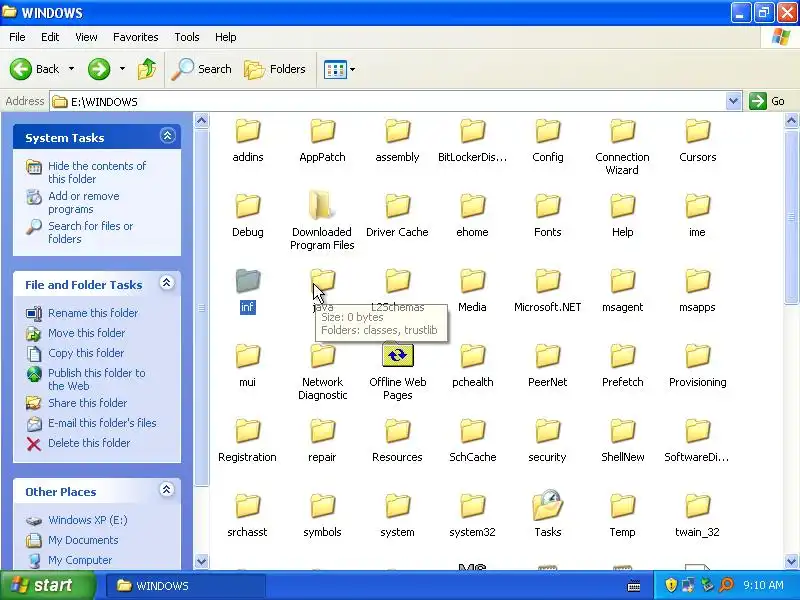
Task: Click Delete this folder
Action: point(89,443)
